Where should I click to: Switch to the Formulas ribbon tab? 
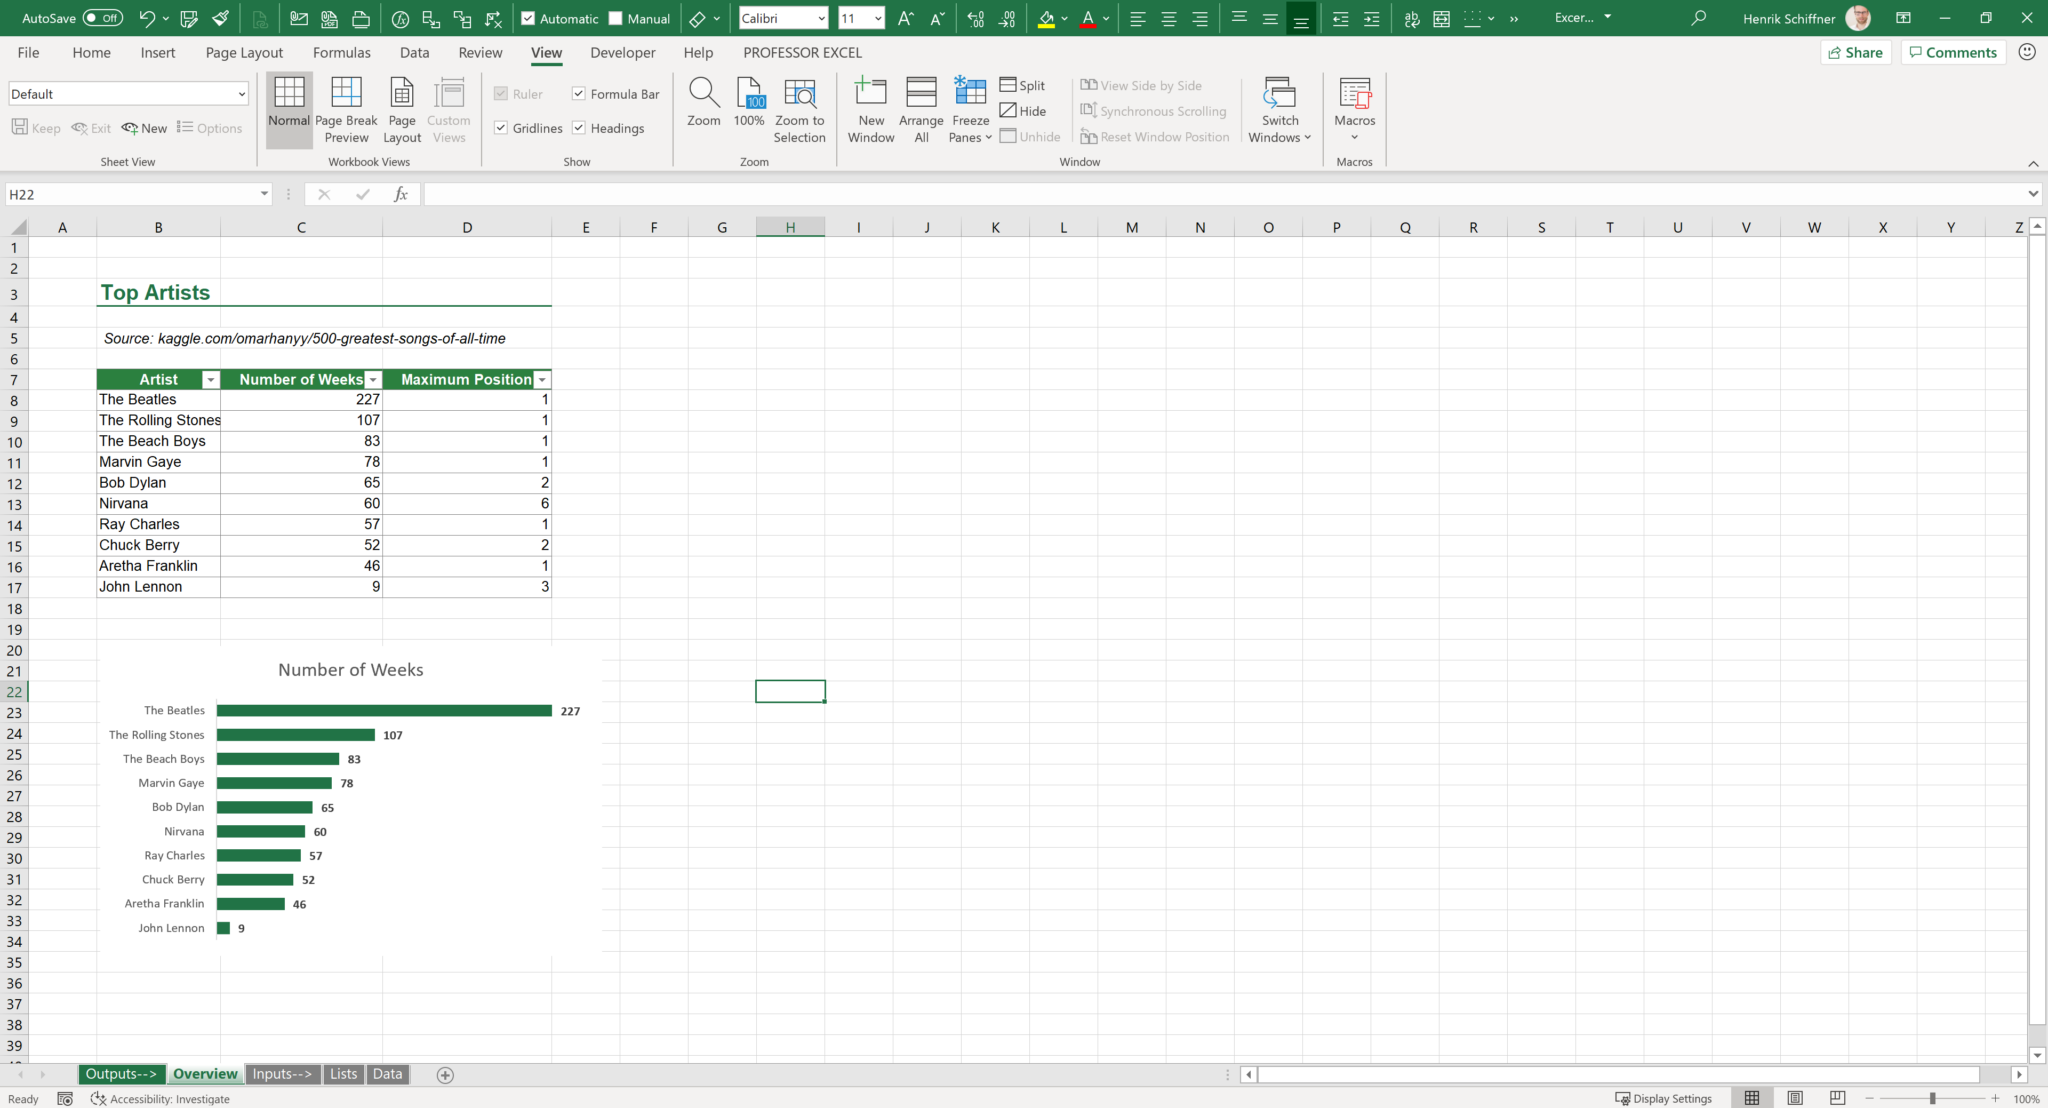[341, 52]
